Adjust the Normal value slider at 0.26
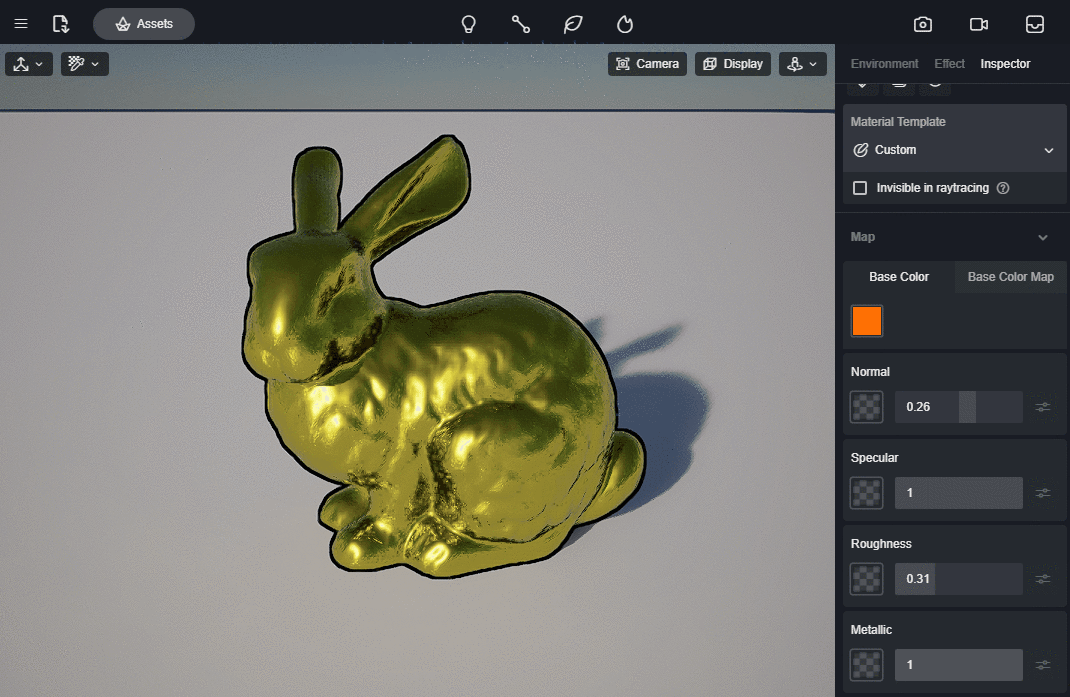This screenshot has height=697, width=1070. point(959,407)
